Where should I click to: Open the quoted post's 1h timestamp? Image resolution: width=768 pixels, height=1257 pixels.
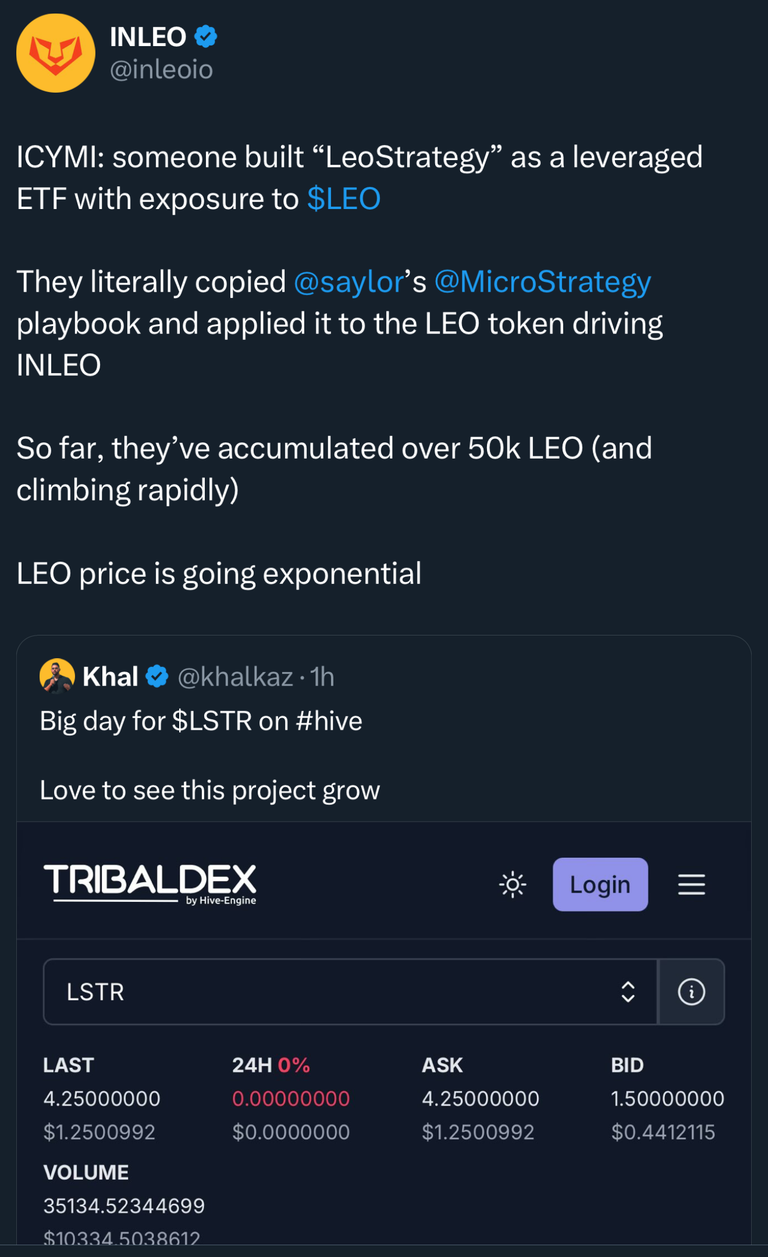click(322, 677)
